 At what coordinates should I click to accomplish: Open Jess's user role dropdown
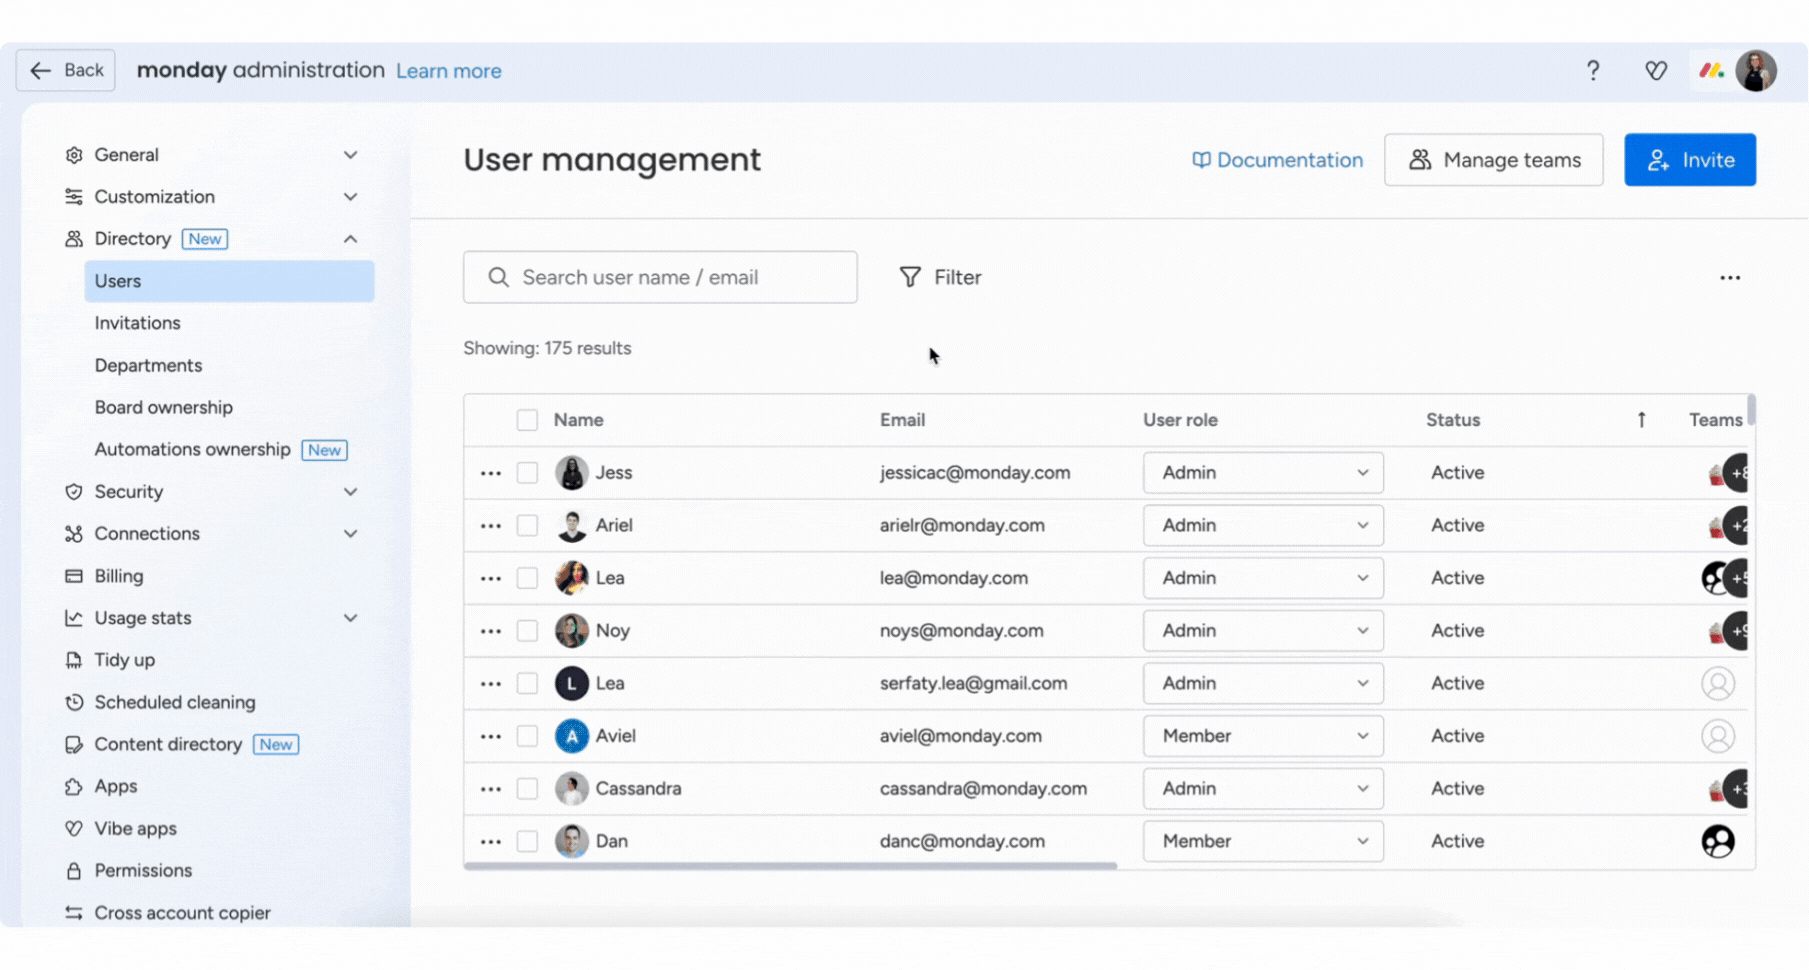pyautogui.click(x=1263, y=473)
